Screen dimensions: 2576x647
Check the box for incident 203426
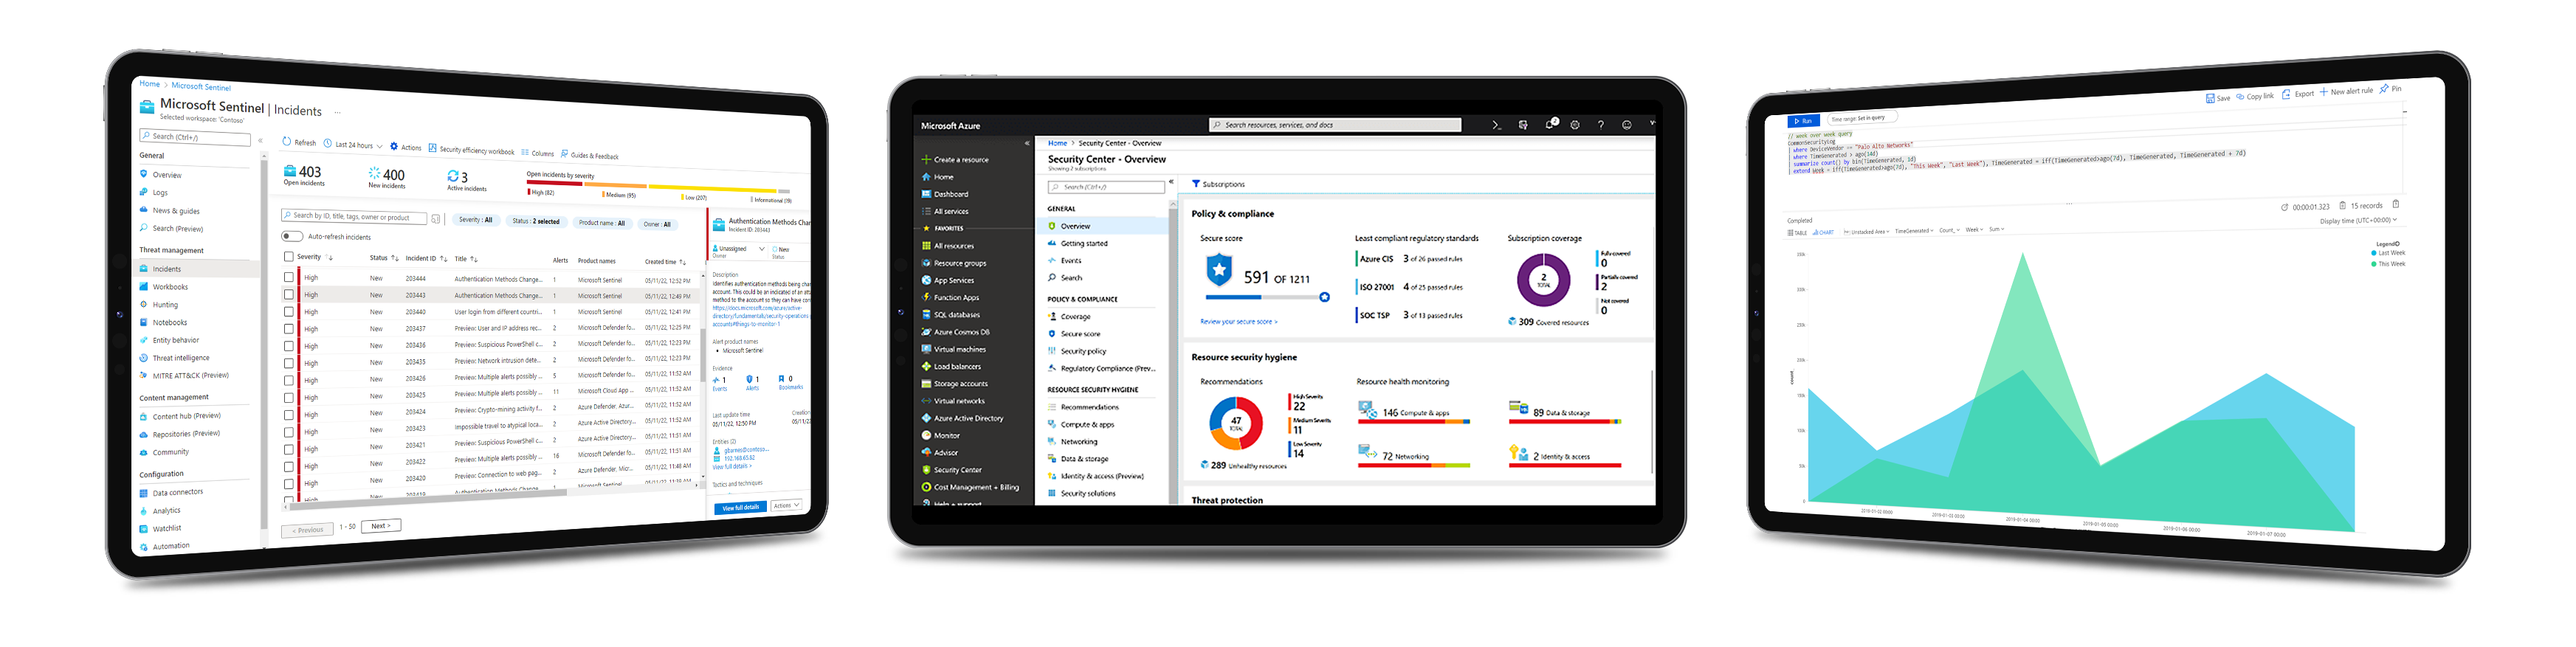[288, 379]
